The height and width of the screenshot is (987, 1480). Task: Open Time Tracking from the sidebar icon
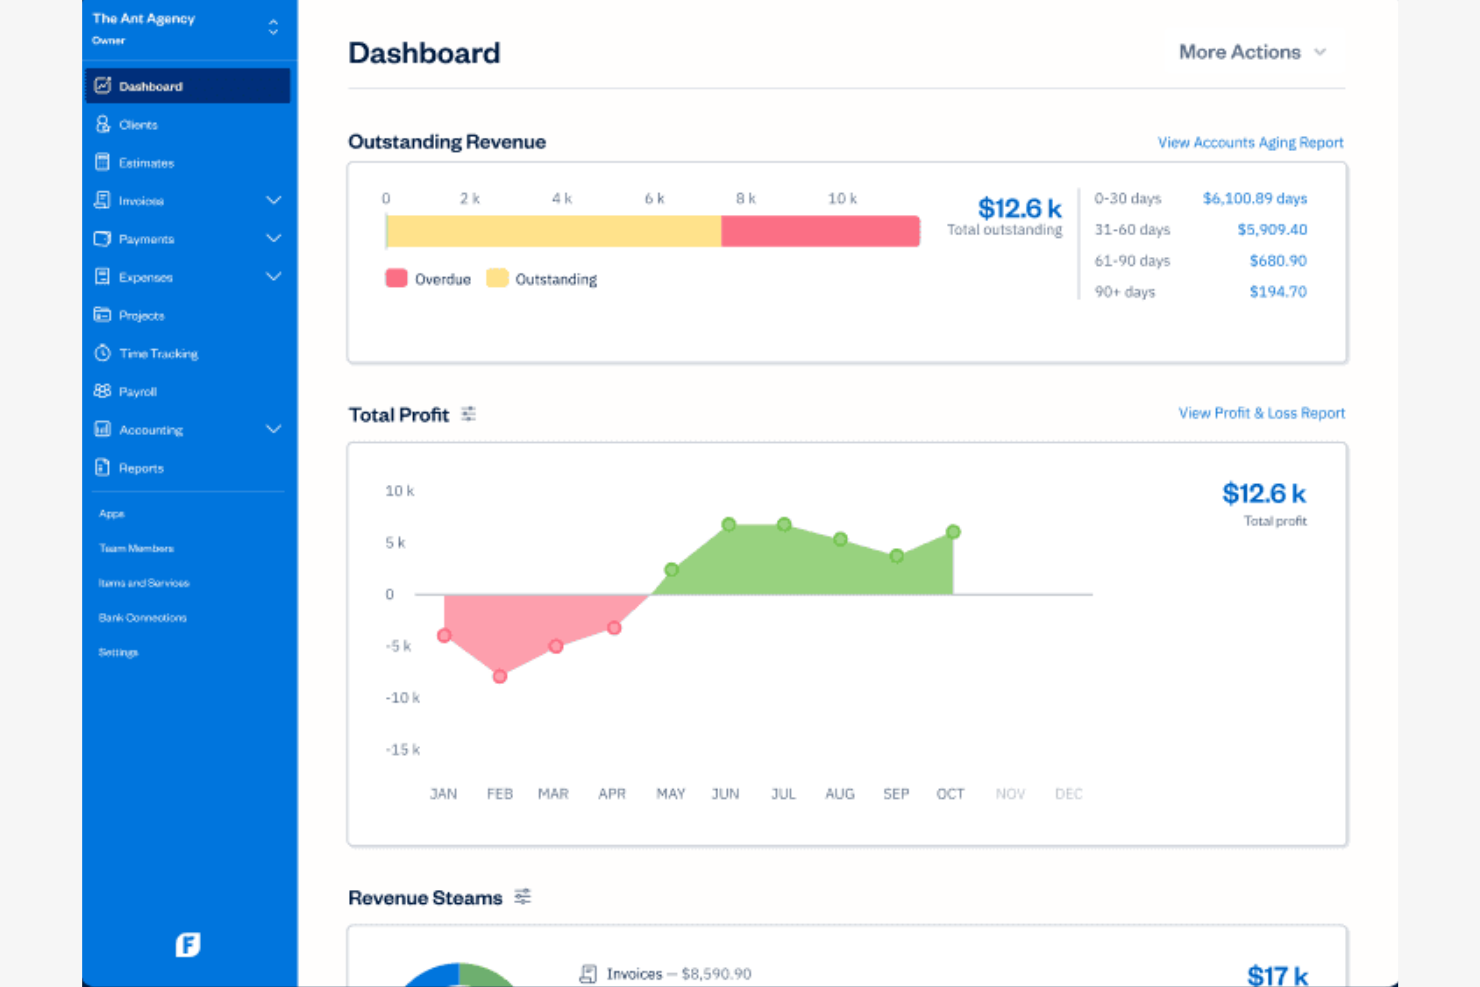pyautogui.click(x=103, y=353)
